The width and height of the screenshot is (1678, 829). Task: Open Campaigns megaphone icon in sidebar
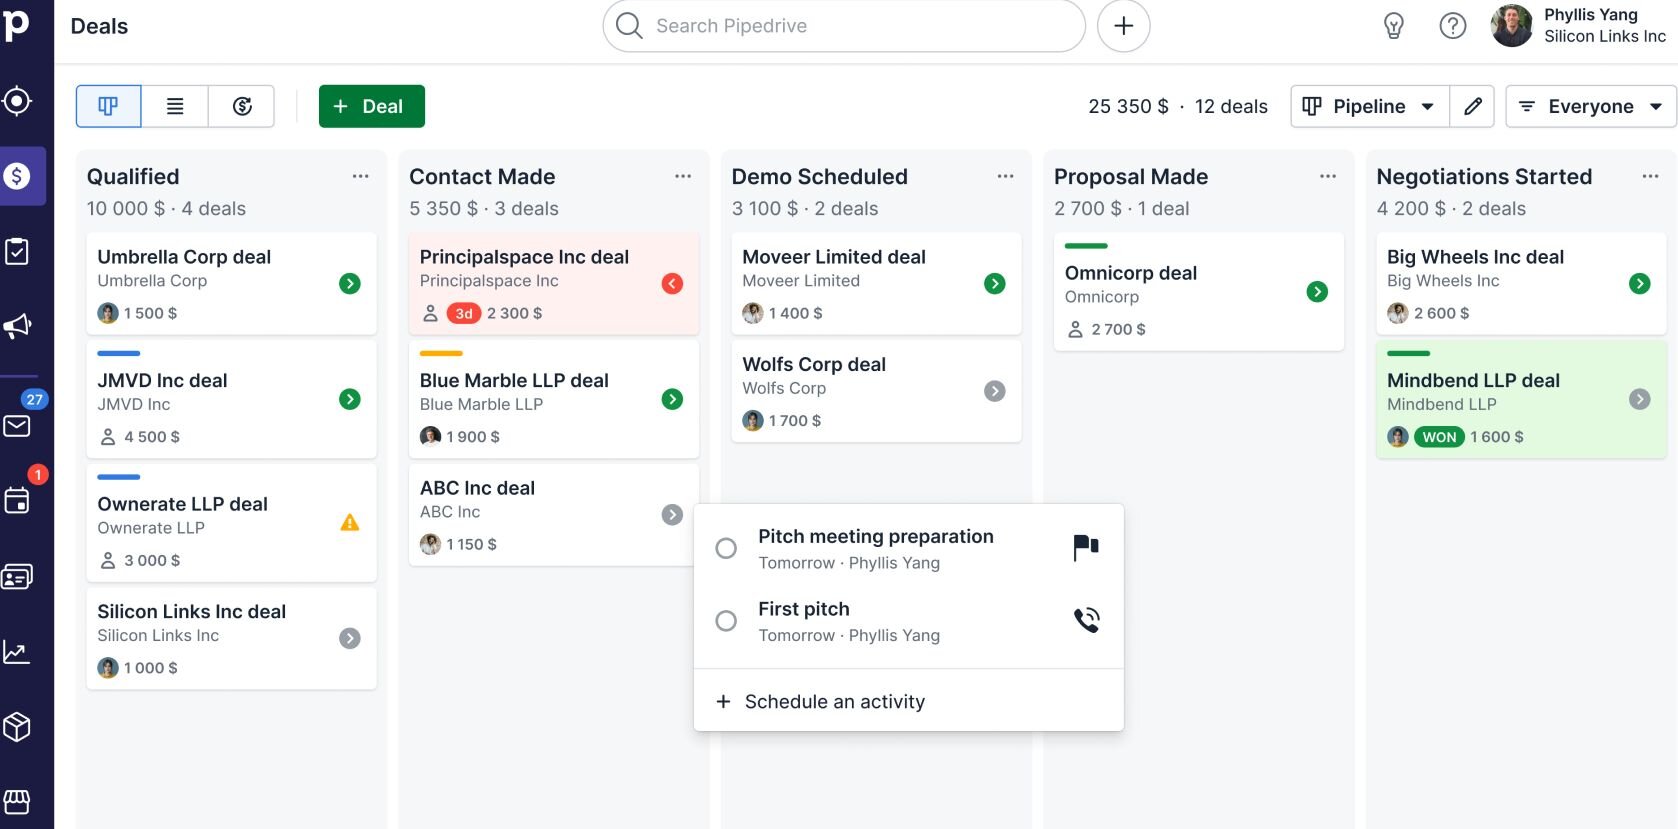17,326
